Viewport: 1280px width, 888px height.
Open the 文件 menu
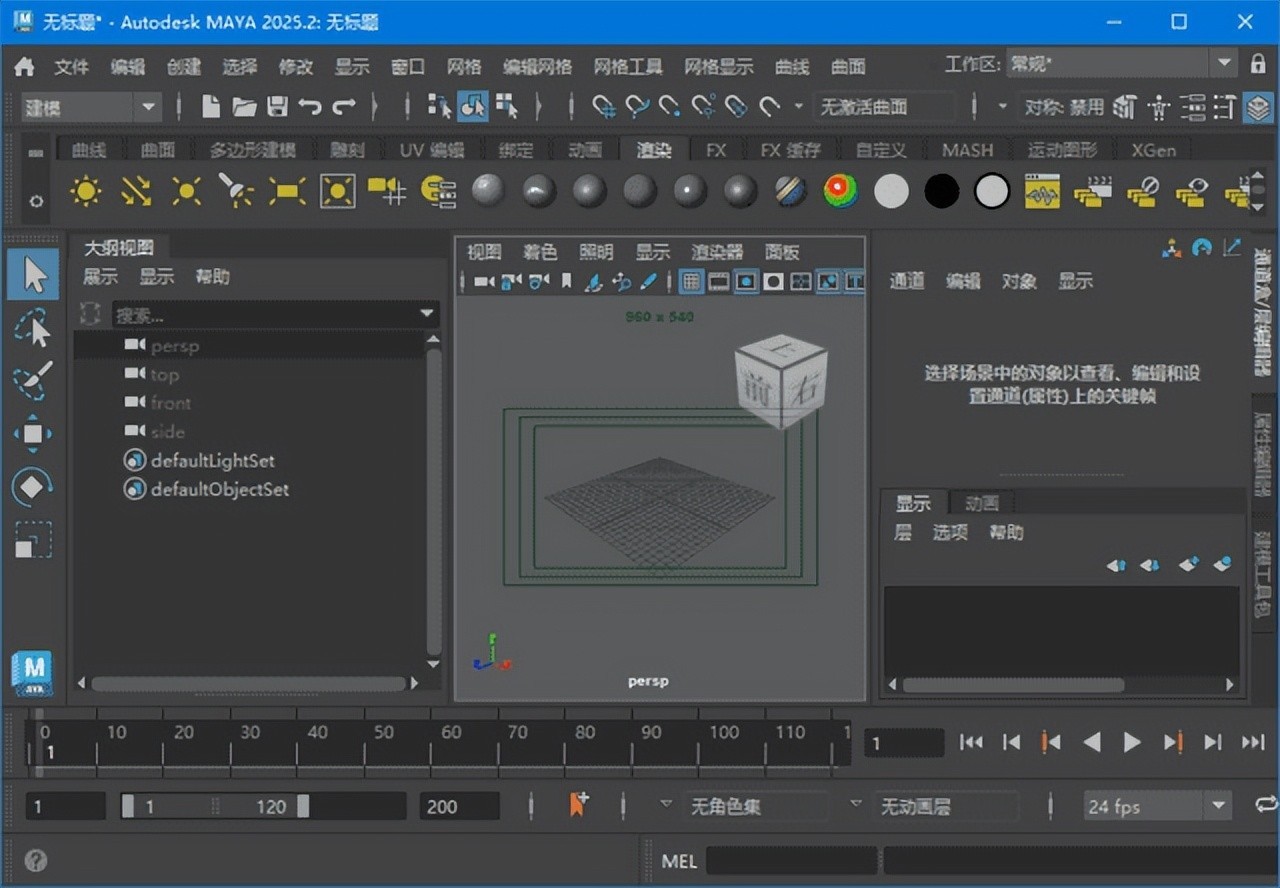71,67
